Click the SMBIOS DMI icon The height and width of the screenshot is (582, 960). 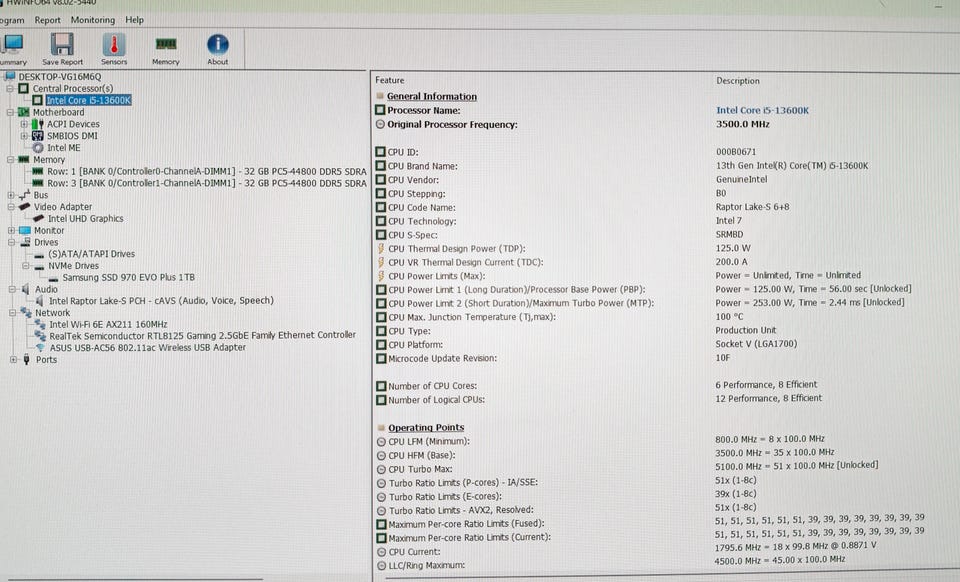click(37, 136)
